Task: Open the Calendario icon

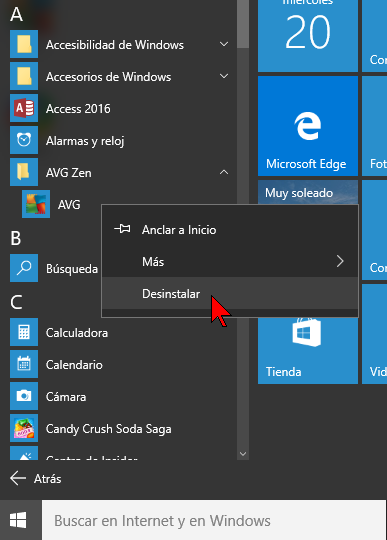Action: pos(24,364)
